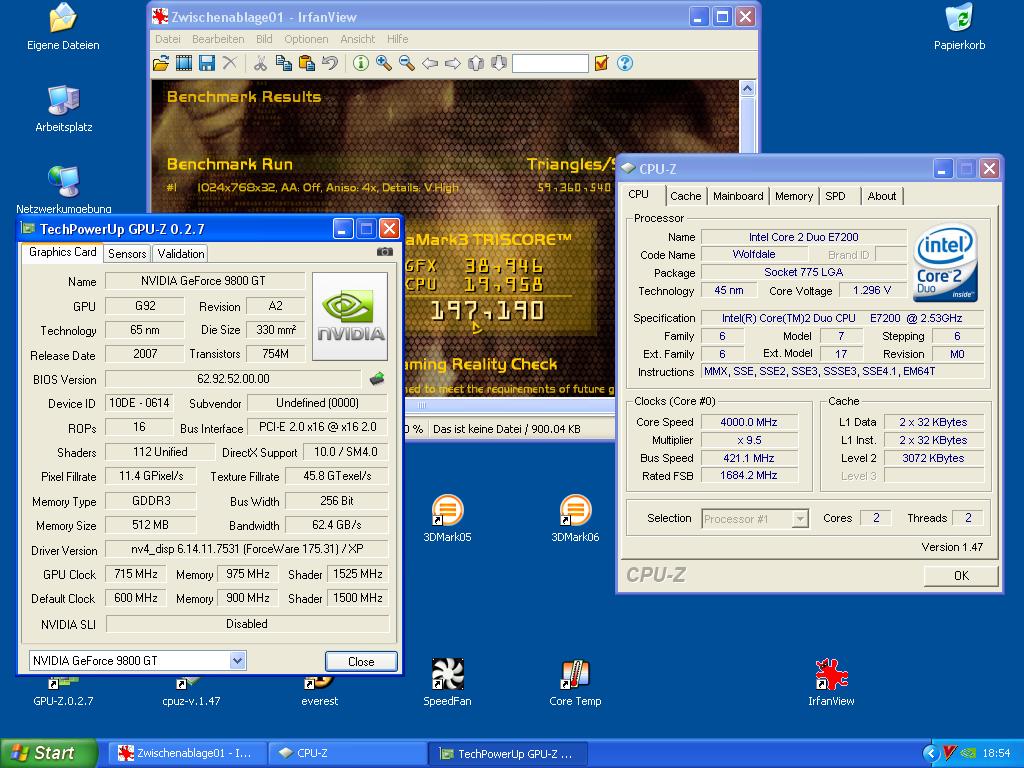Select the Papierkorb recycle bin icon
Viewport: 1024px width, 768px height.
959,27
